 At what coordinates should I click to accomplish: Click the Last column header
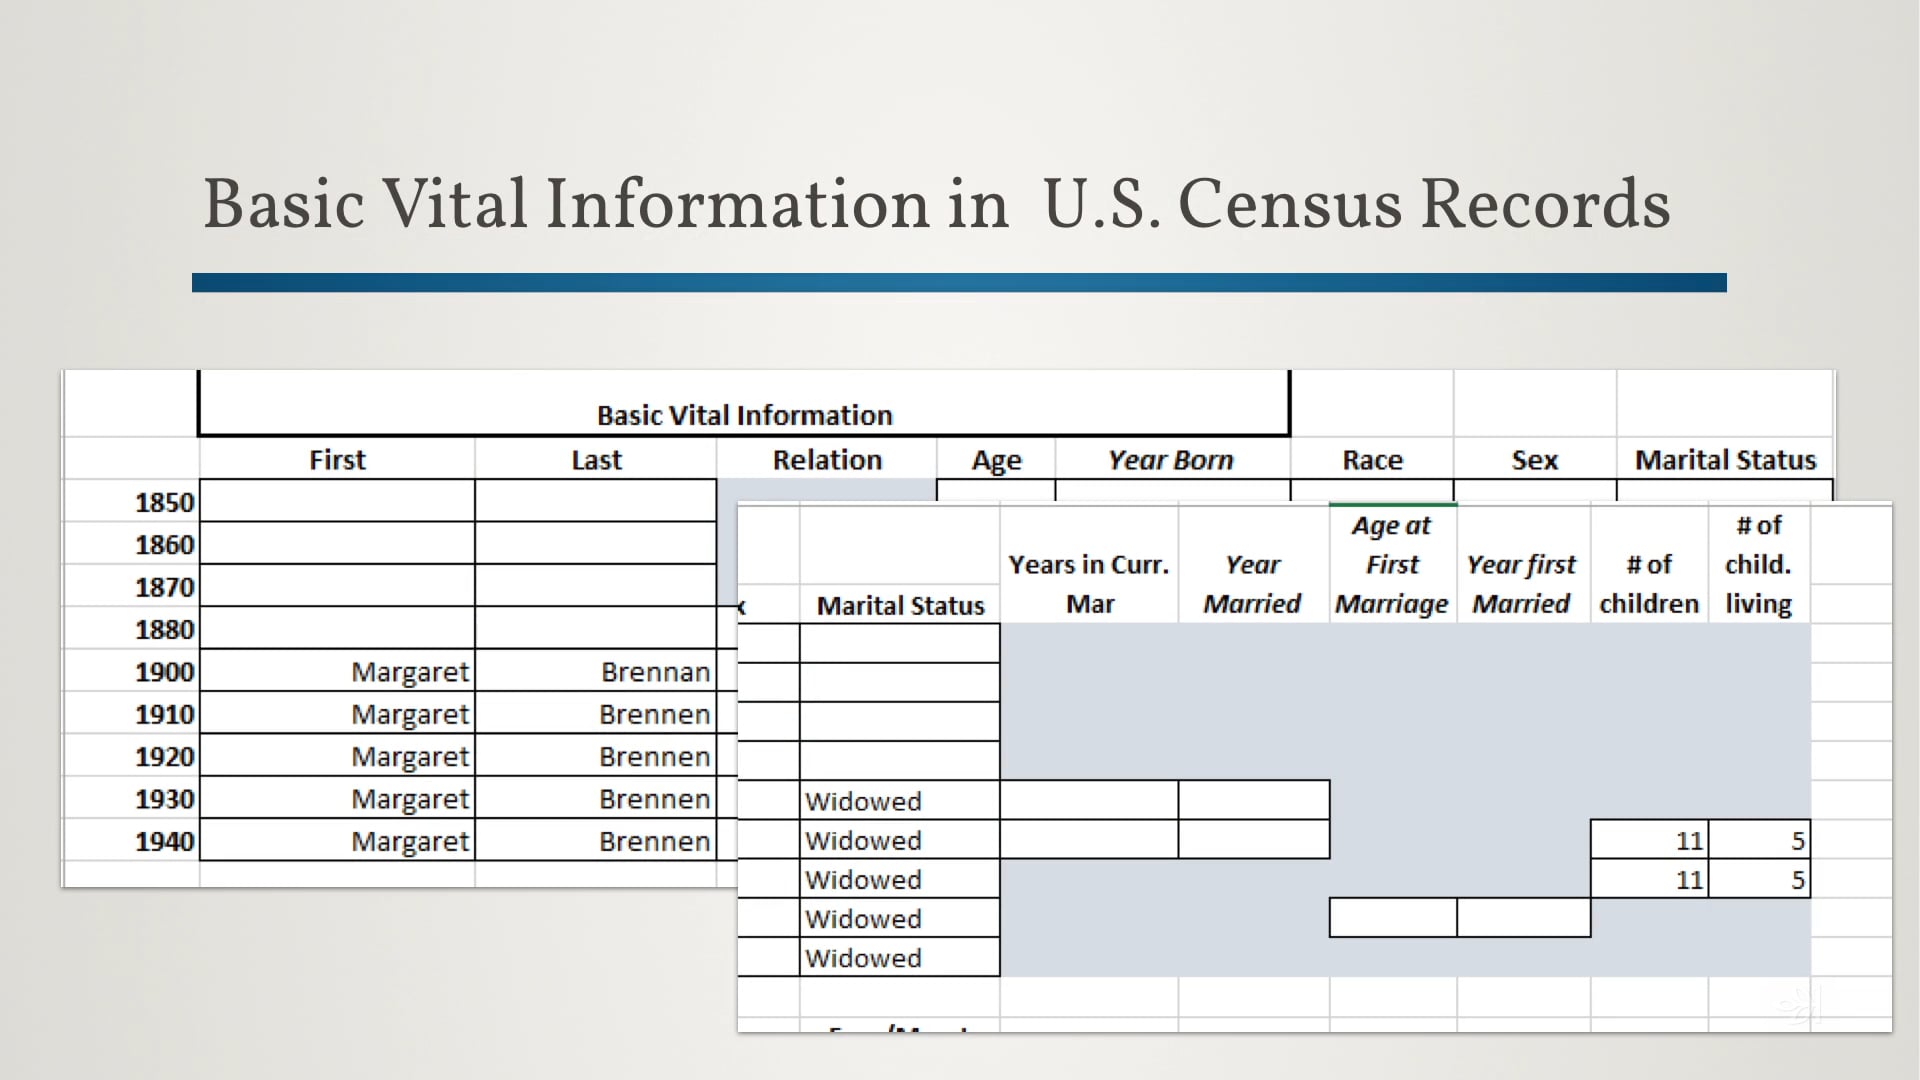pos(596,459)
